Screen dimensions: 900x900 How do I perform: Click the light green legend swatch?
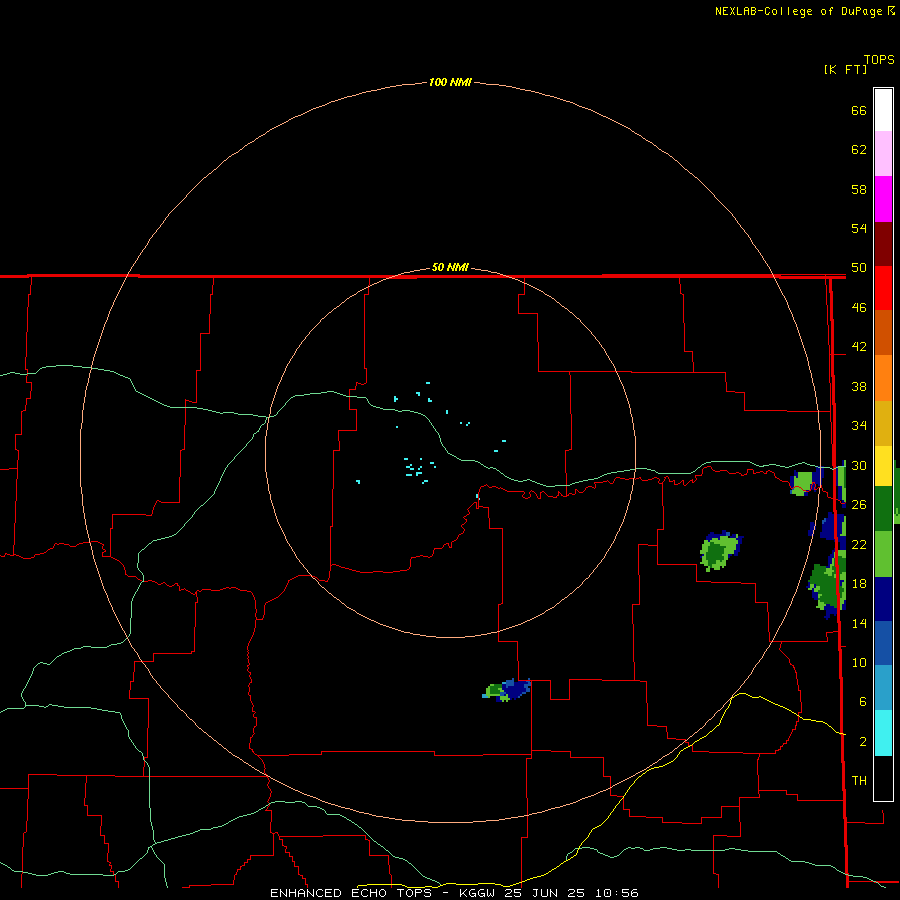(x=883, y=554)
